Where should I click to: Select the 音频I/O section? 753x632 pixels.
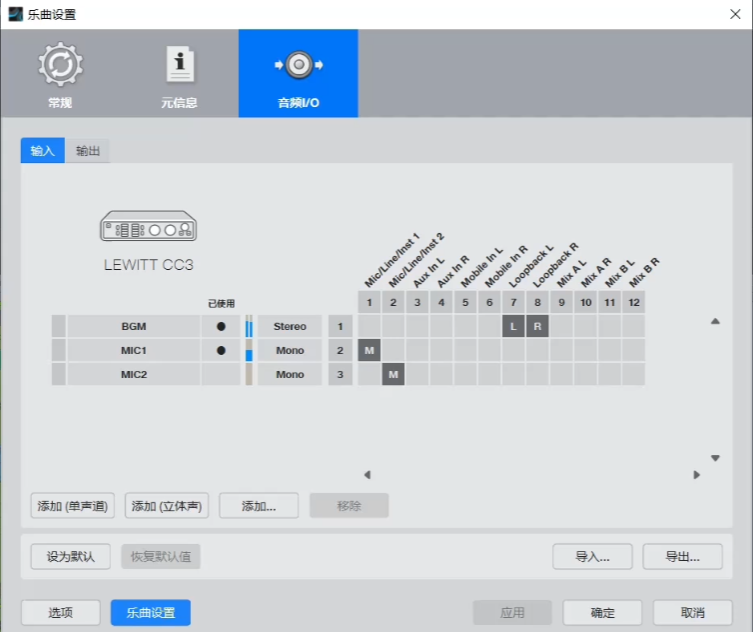(x=298, y=73)
